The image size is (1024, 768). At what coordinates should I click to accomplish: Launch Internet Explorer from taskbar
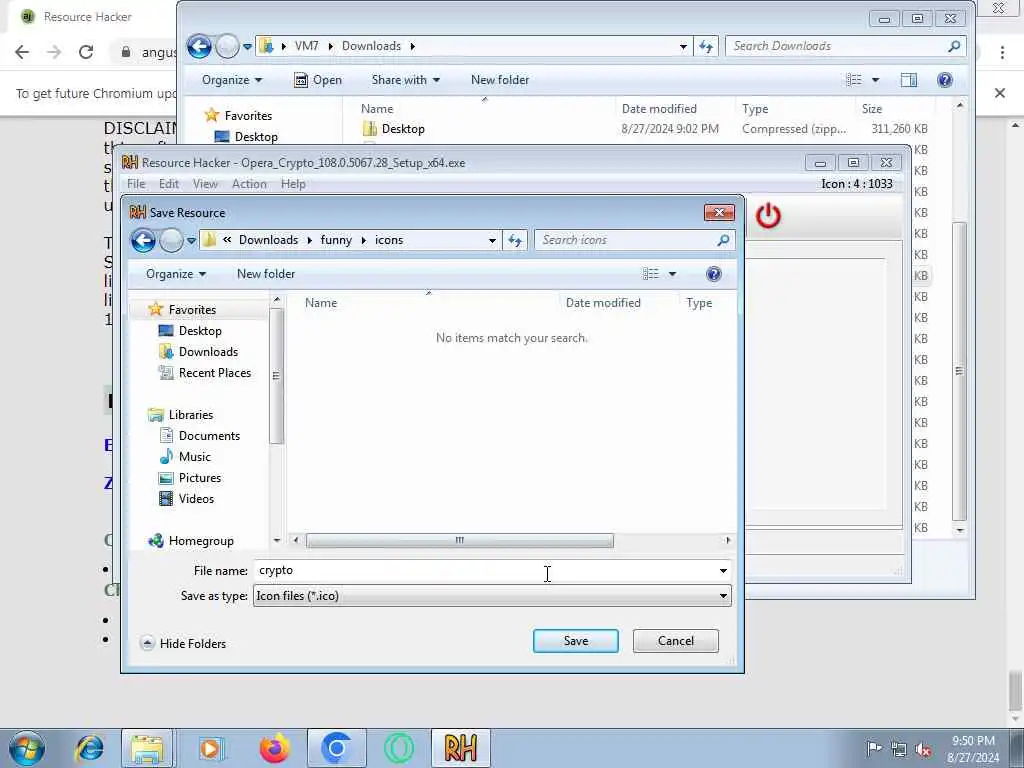[89, 748]
